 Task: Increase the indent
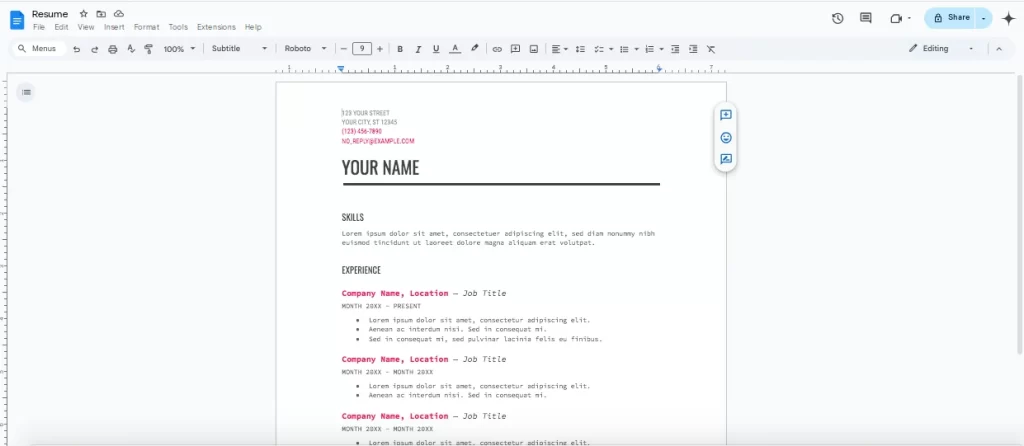click(693, 49)
